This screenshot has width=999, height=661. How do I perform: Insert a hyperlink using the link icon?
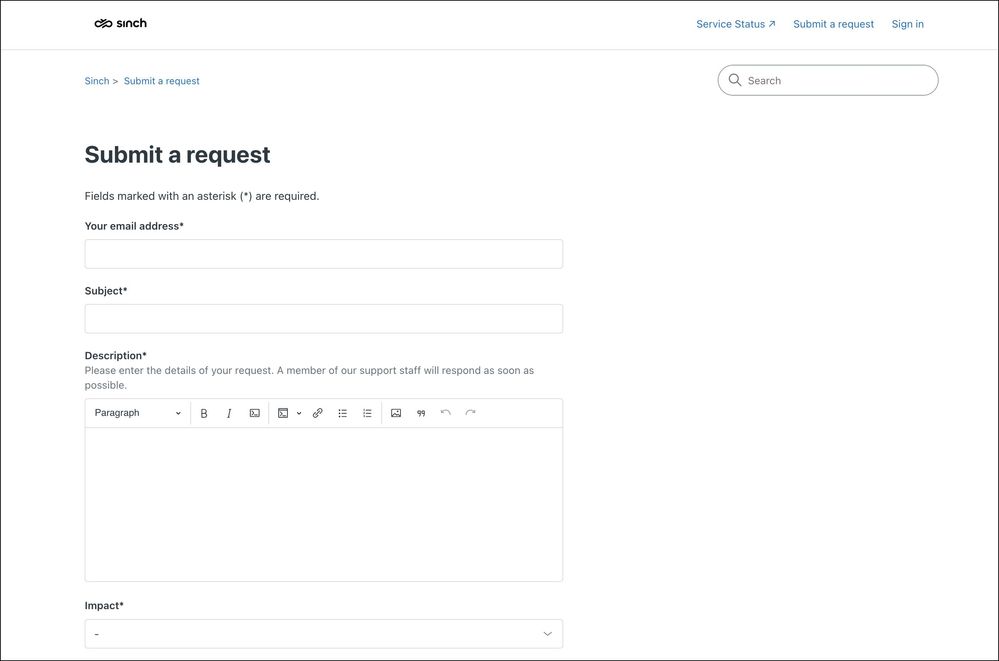tap(317, 413)
